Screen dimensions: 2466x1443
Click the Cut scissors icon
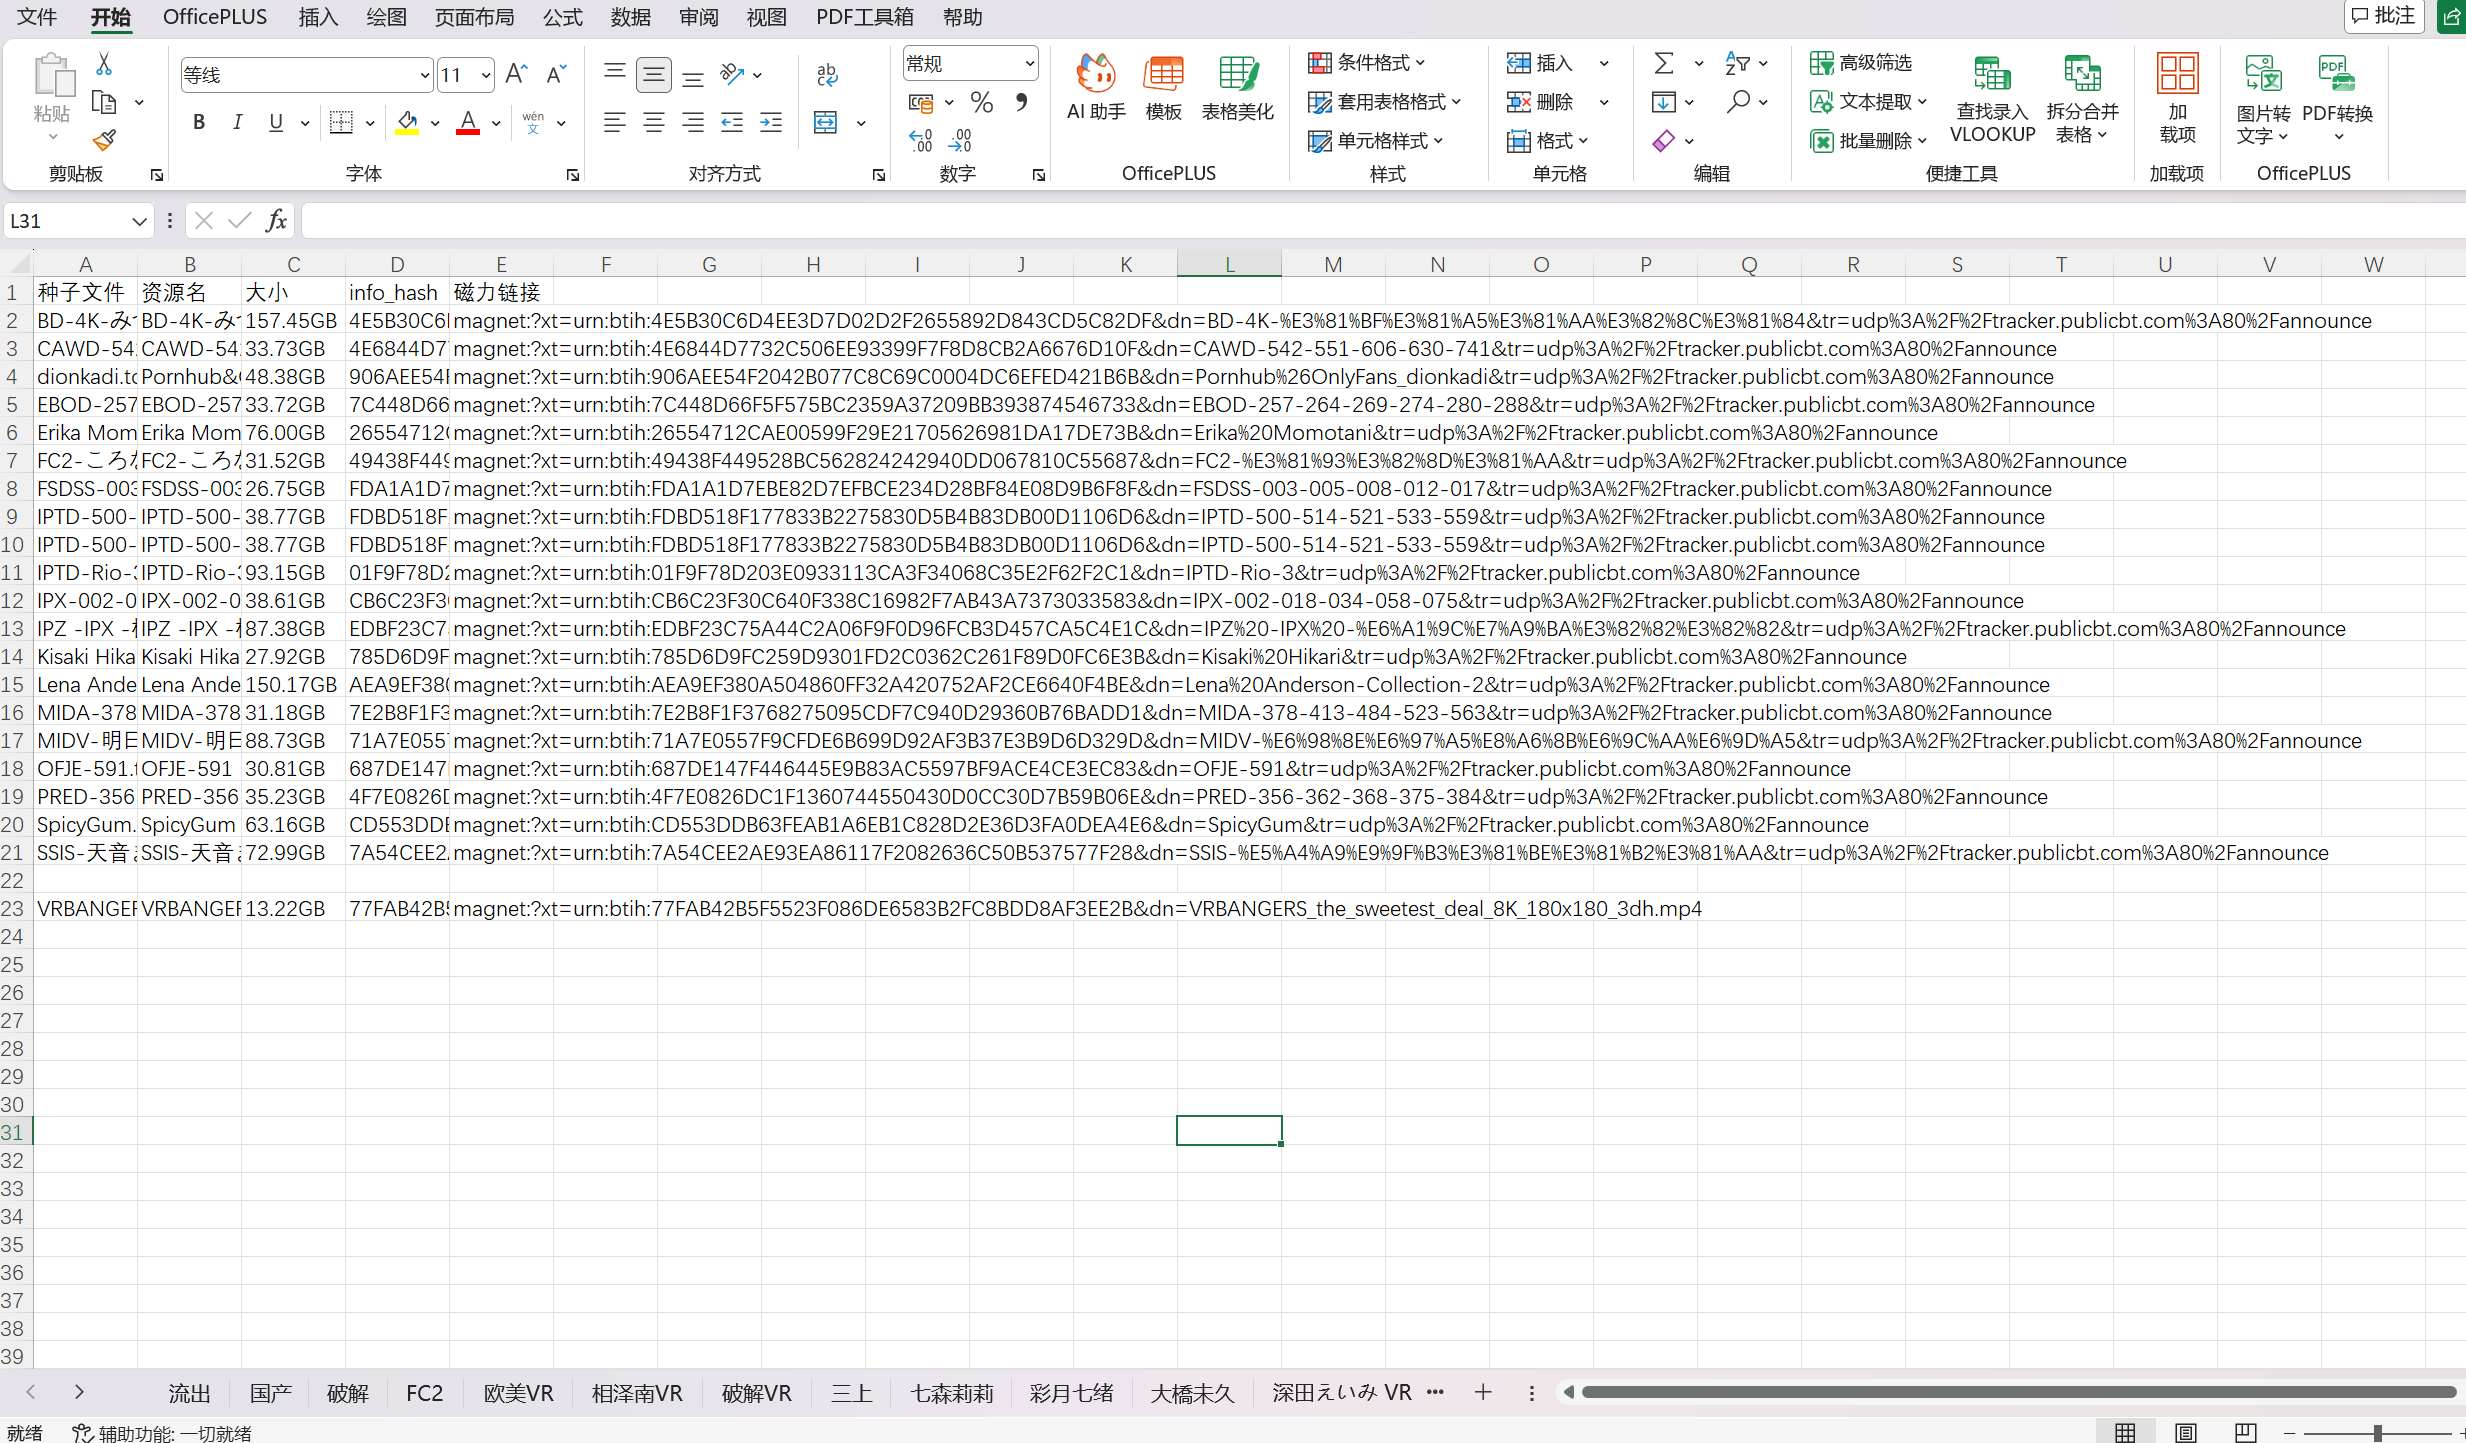[103, 64]
